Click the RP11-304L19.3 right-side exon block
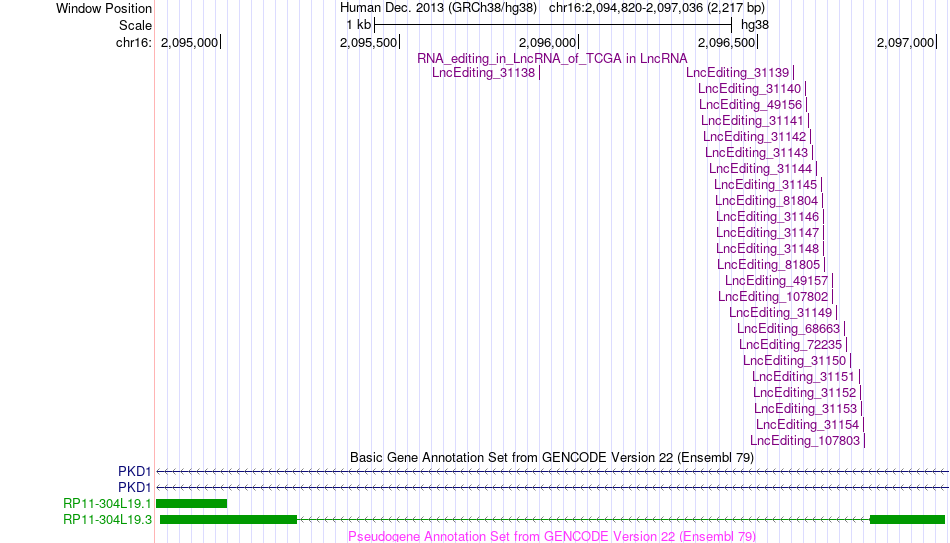 pos(907,519)
